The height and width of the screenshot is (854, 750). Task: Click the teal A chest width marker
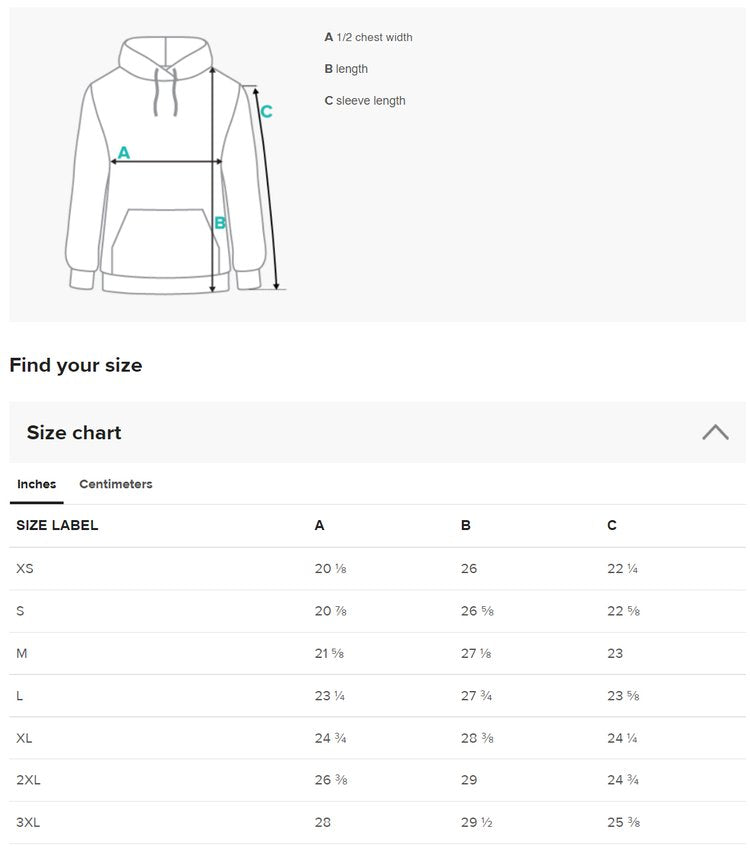click(124, 153)
